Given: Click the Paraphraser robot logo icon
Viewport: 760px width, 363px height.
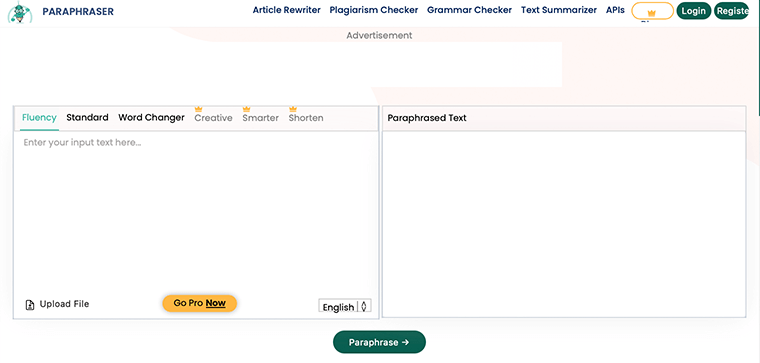Looking at the screenshot, I should click(20, 12).
